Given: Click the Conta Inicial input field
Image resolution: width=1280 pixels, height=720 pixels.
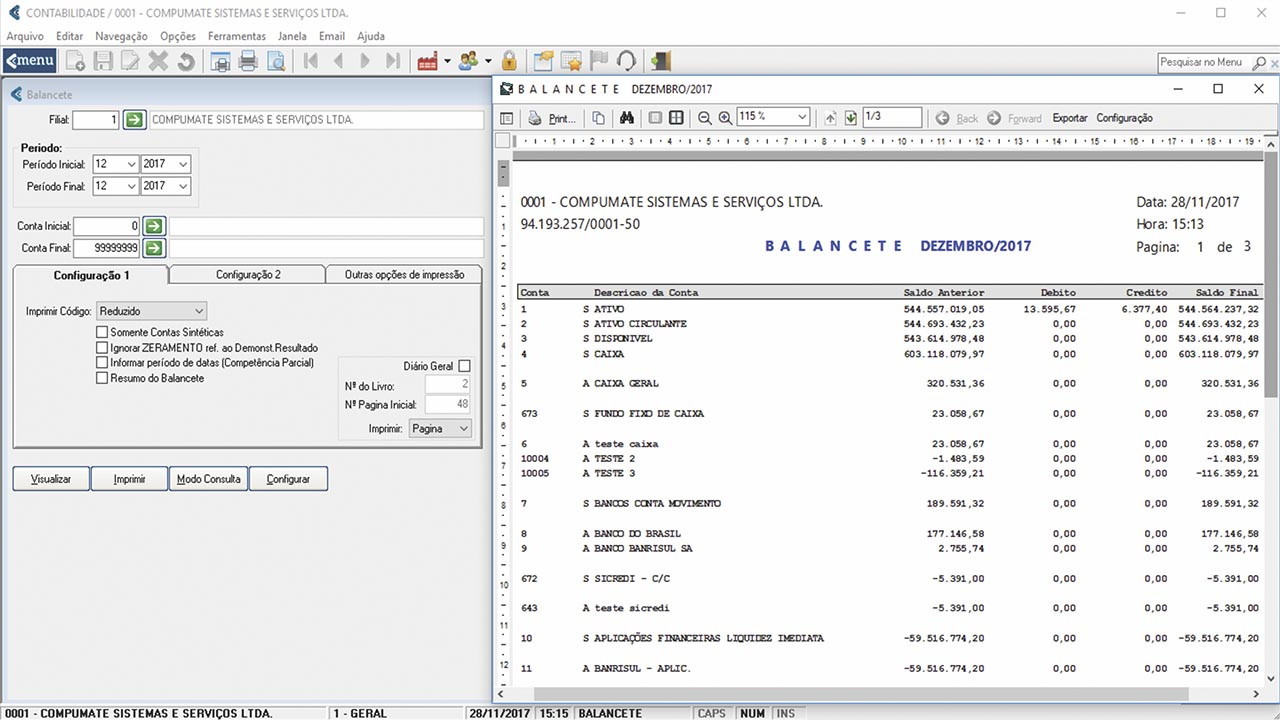Looking at the screenshot, I should [106, 226].
